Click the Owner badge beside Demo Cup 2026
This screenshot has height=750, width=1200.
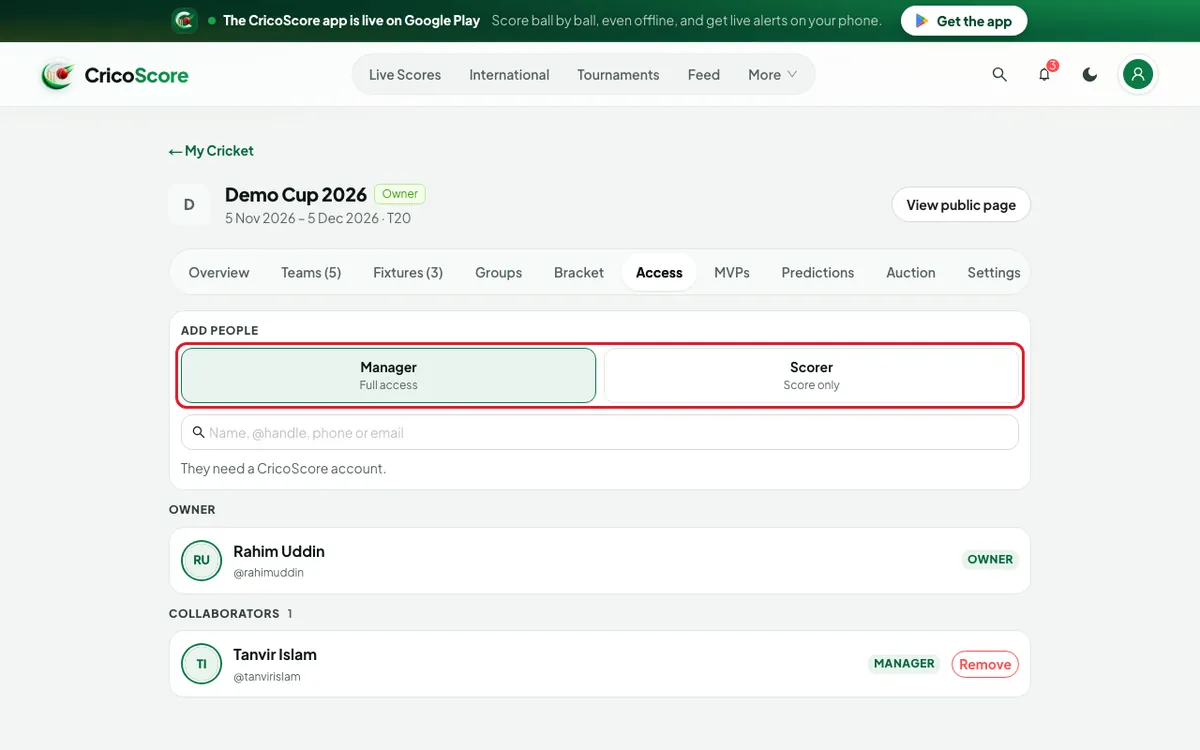[400, 194]
